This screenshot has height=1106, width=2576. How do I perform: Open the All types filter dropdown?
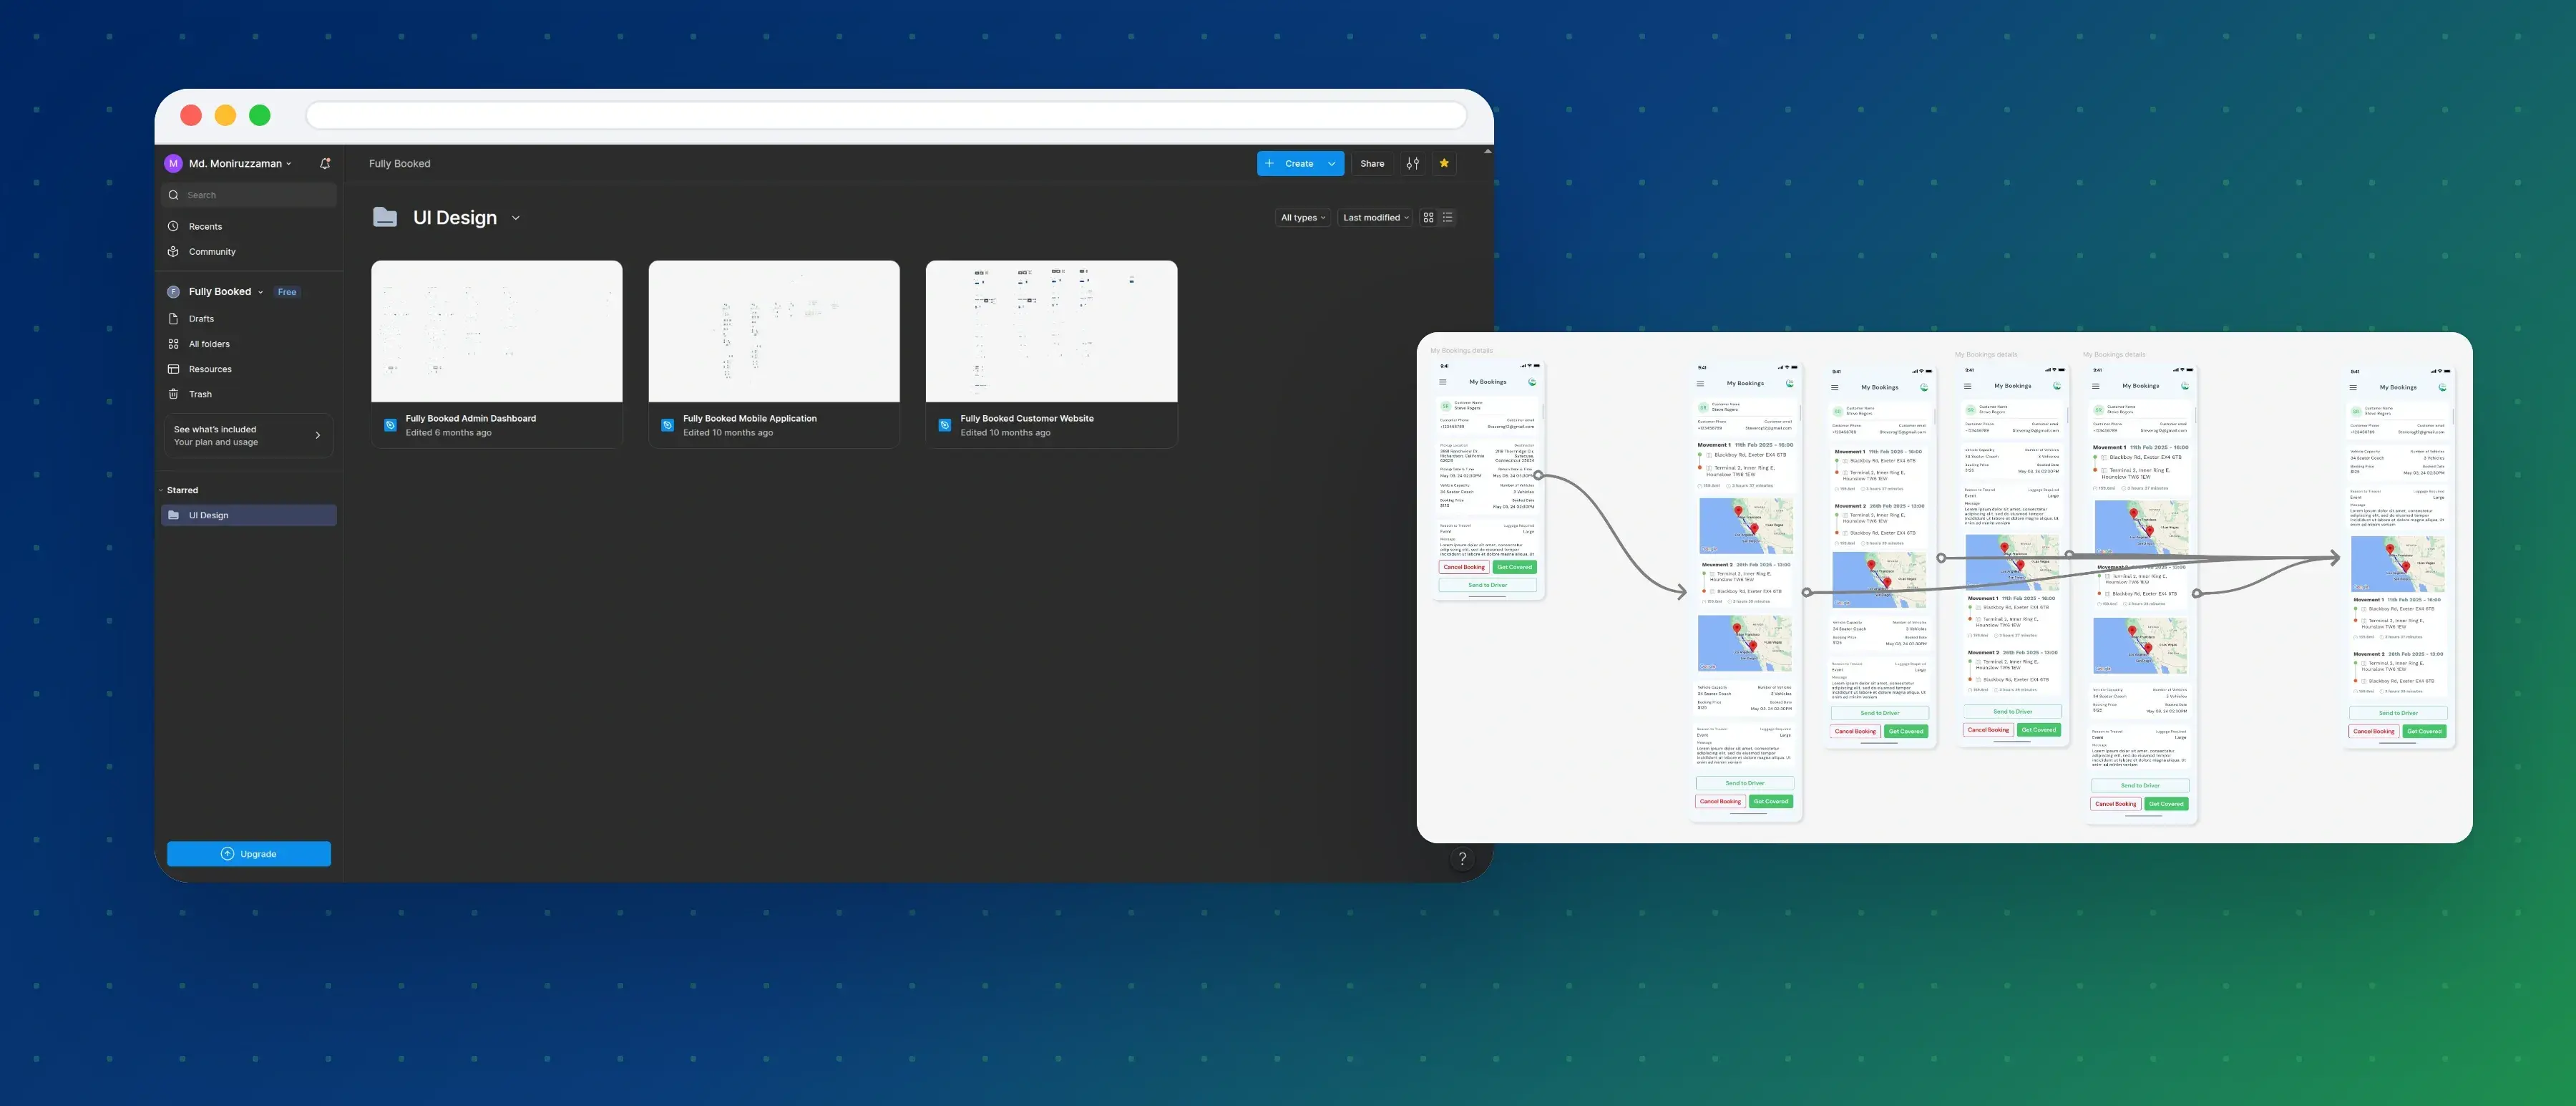1303,217
